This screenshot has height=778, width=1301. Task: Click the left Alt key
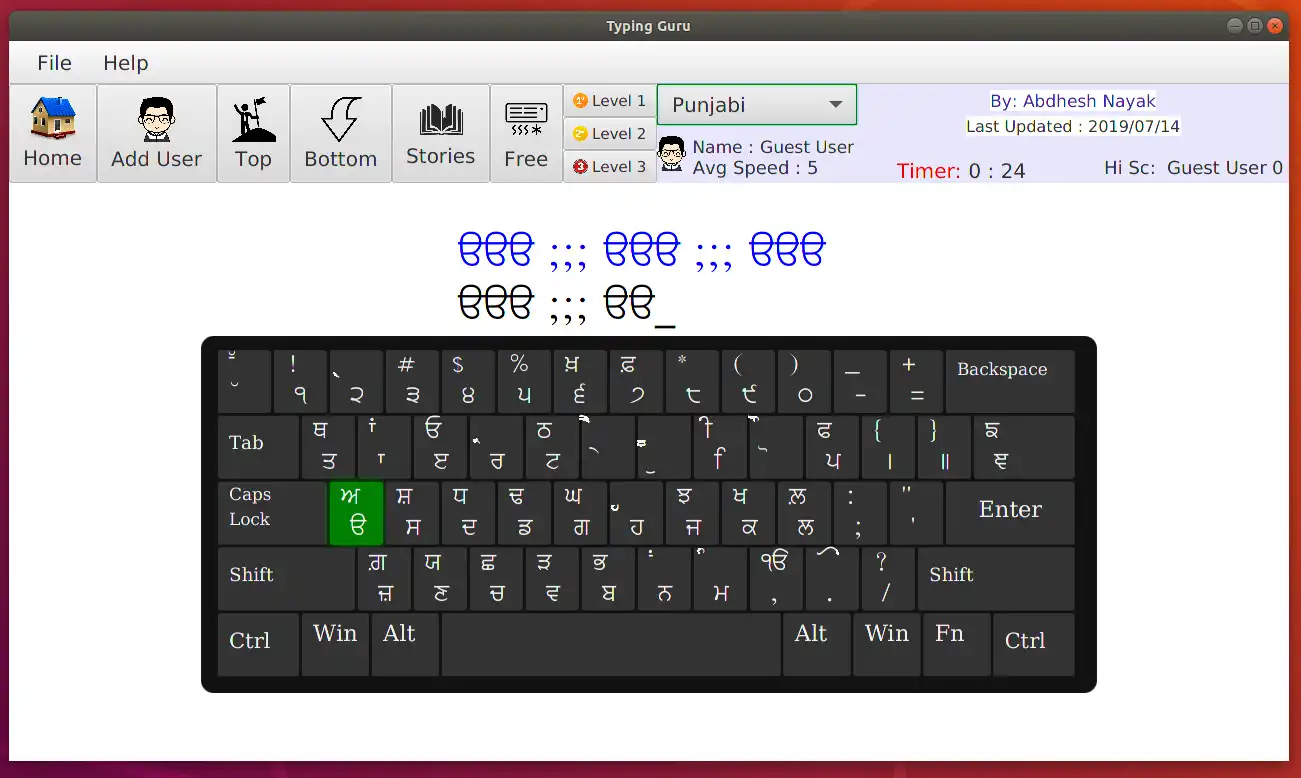click(405, 645)
